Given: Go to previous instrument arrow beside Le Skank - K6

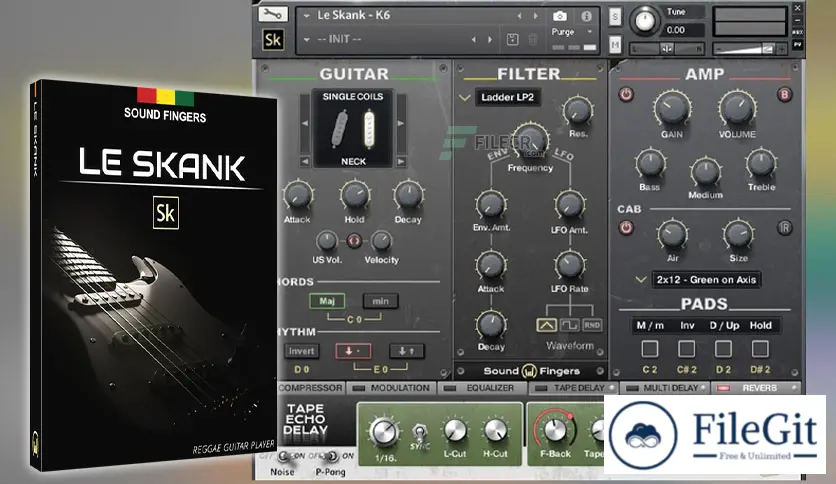Looking at the screenshot, I should coord(519,16).
